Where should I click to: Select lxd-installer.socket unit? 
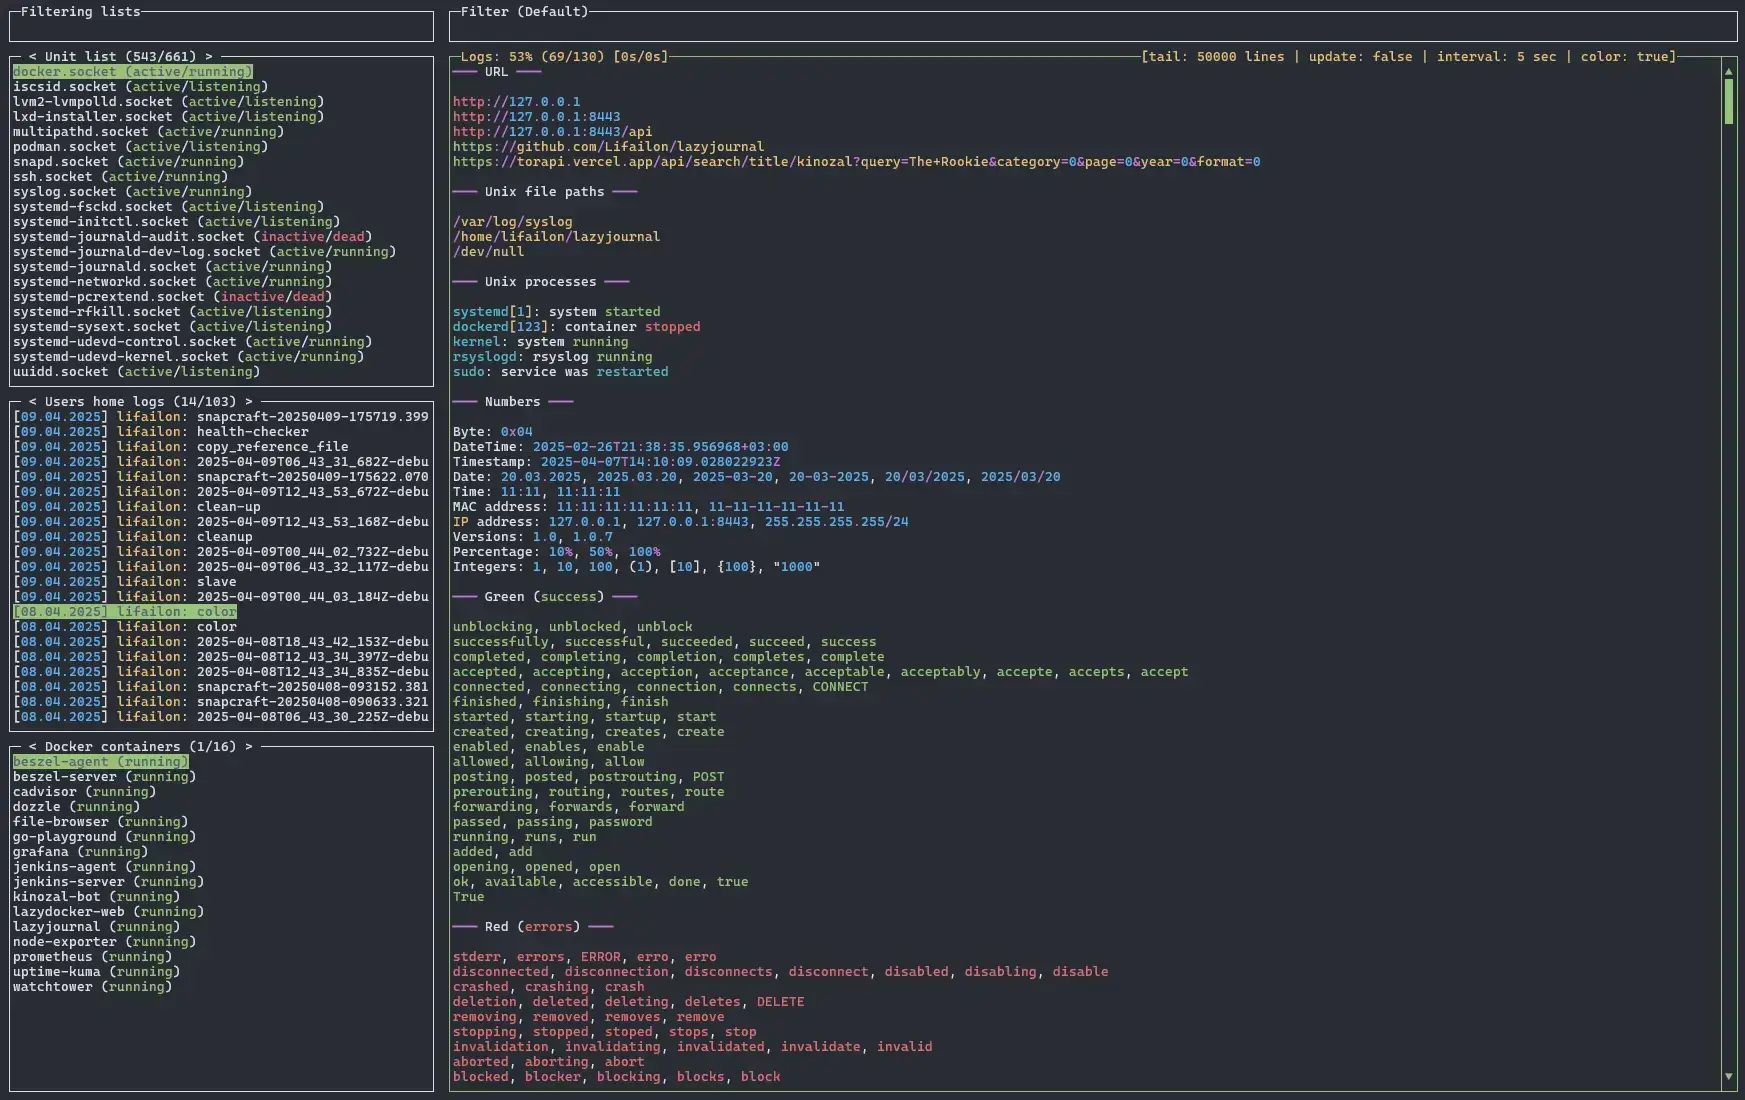(169, 117)
